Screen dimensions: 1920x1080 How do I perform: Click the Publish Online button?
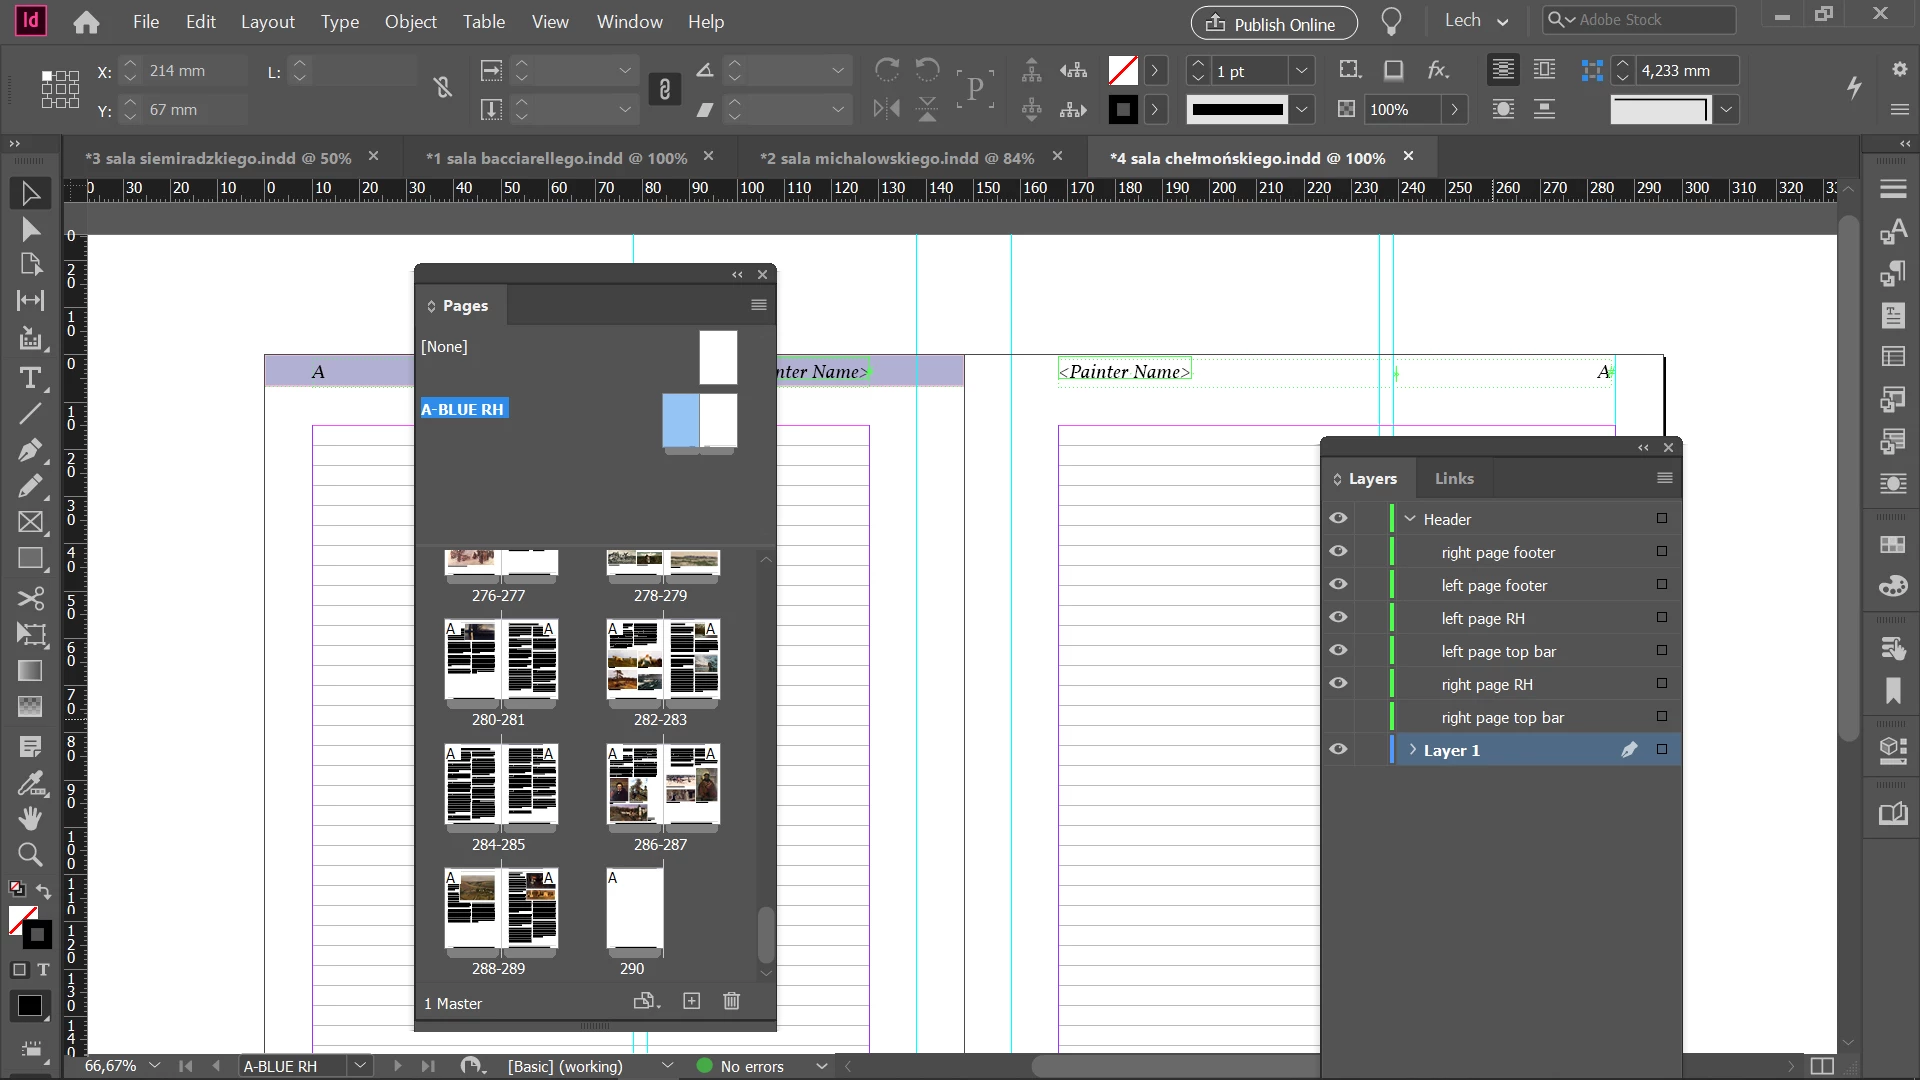[x=1273, y=23]
